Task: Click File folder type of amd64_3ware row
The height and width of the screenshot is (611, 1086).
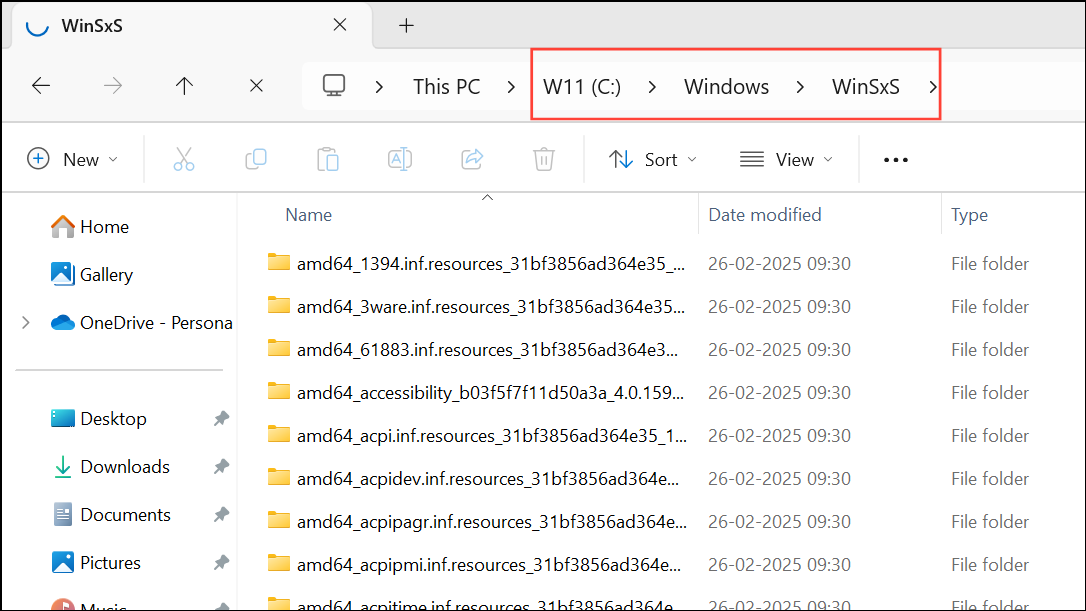Action: [x=990, y=307]
